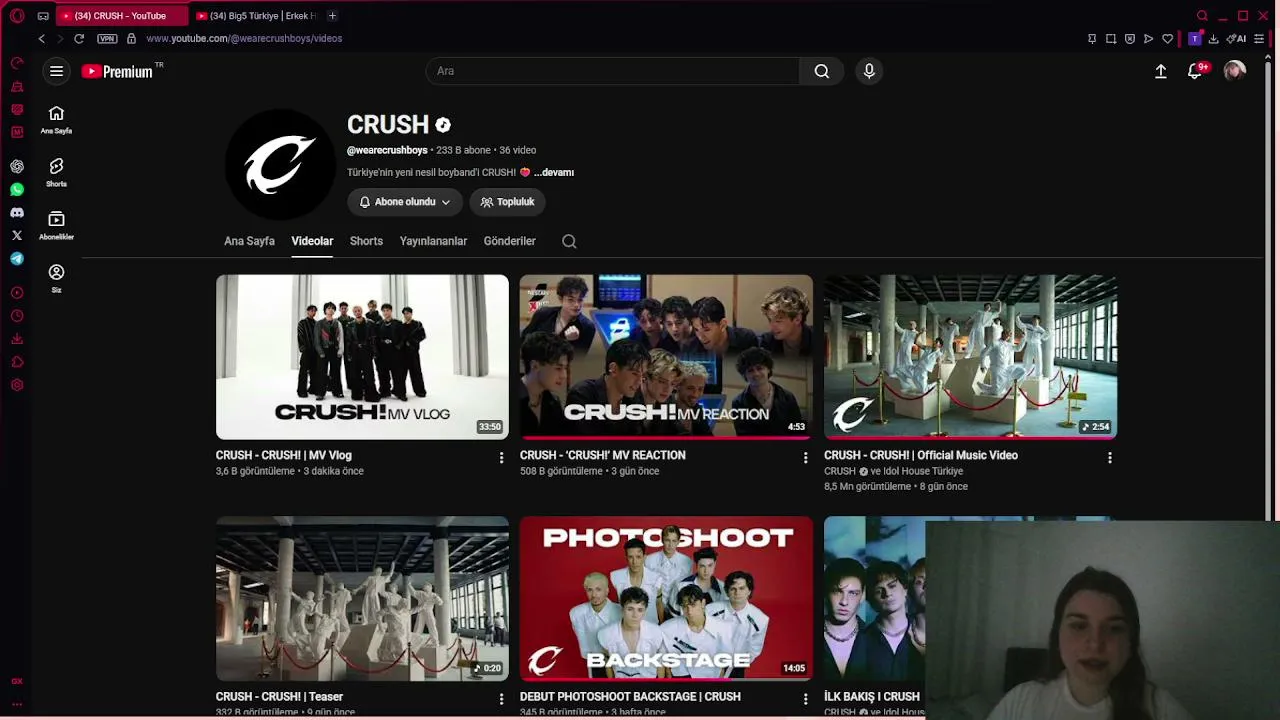Expand channel description with ...devamı

click(x=554, y=172)
